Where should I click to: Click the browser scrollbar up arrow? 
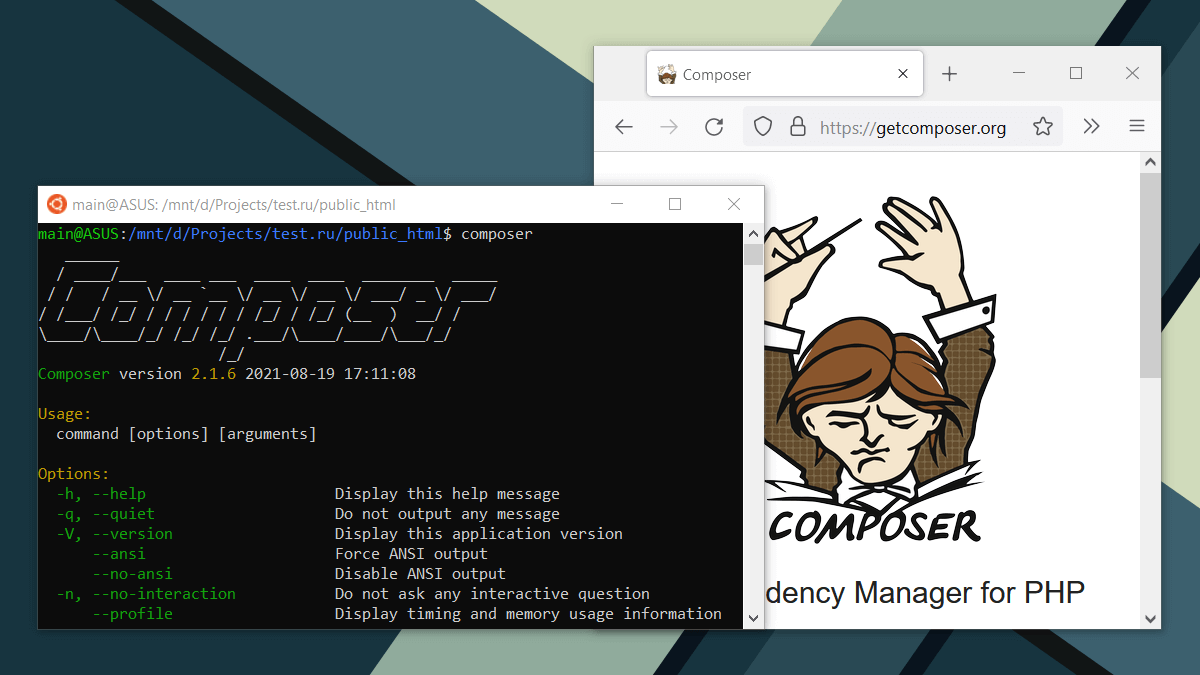[x=1150, y=162]
